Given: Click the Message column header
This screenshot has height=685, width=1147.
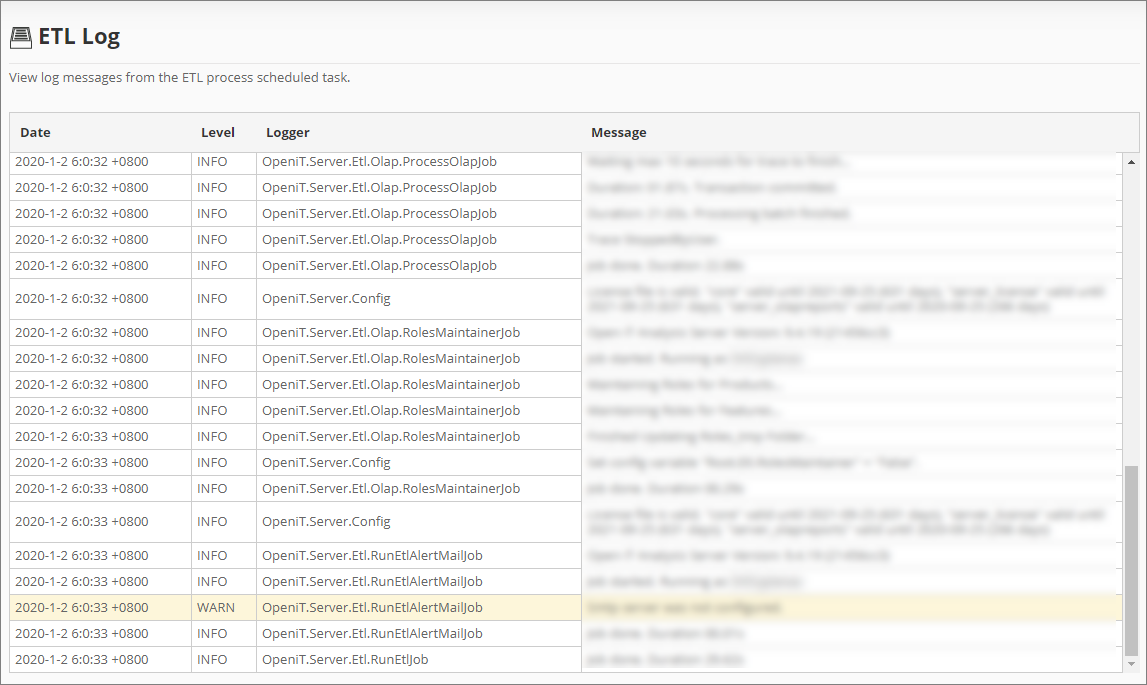Looking at the screenshot, I should (x=619, y=132).
